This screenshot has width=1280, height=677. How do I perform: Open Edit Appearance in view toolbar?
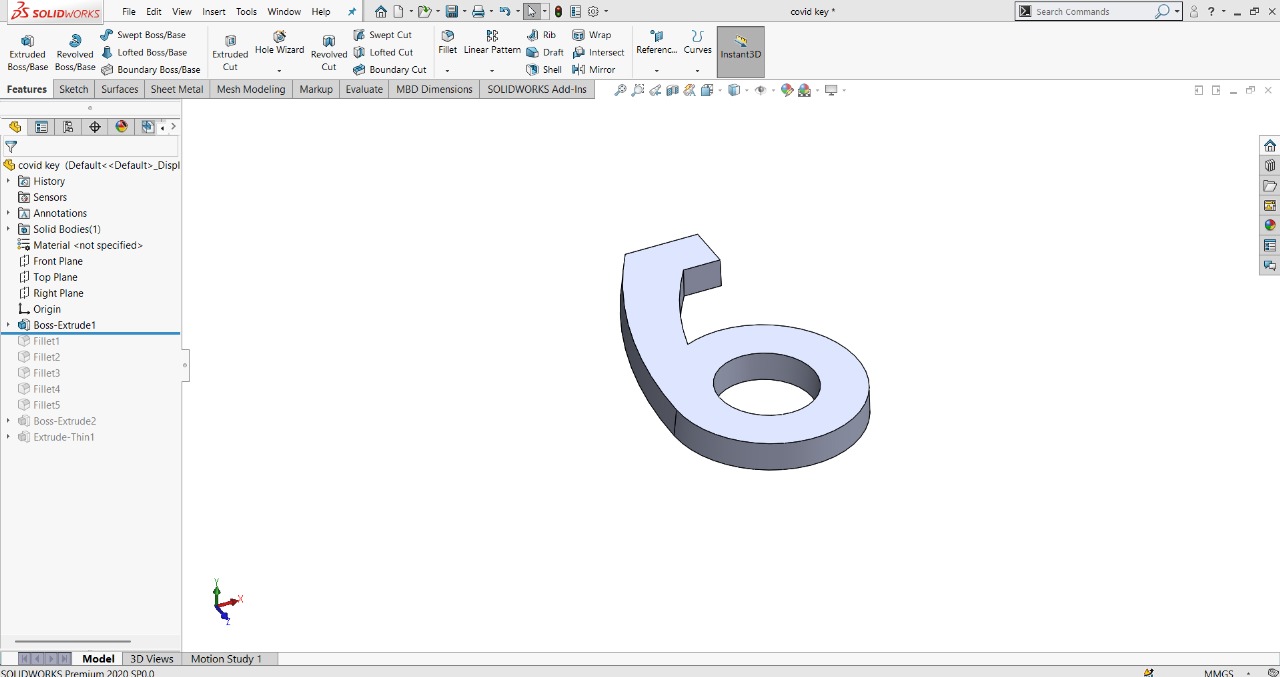click(787, 90)
